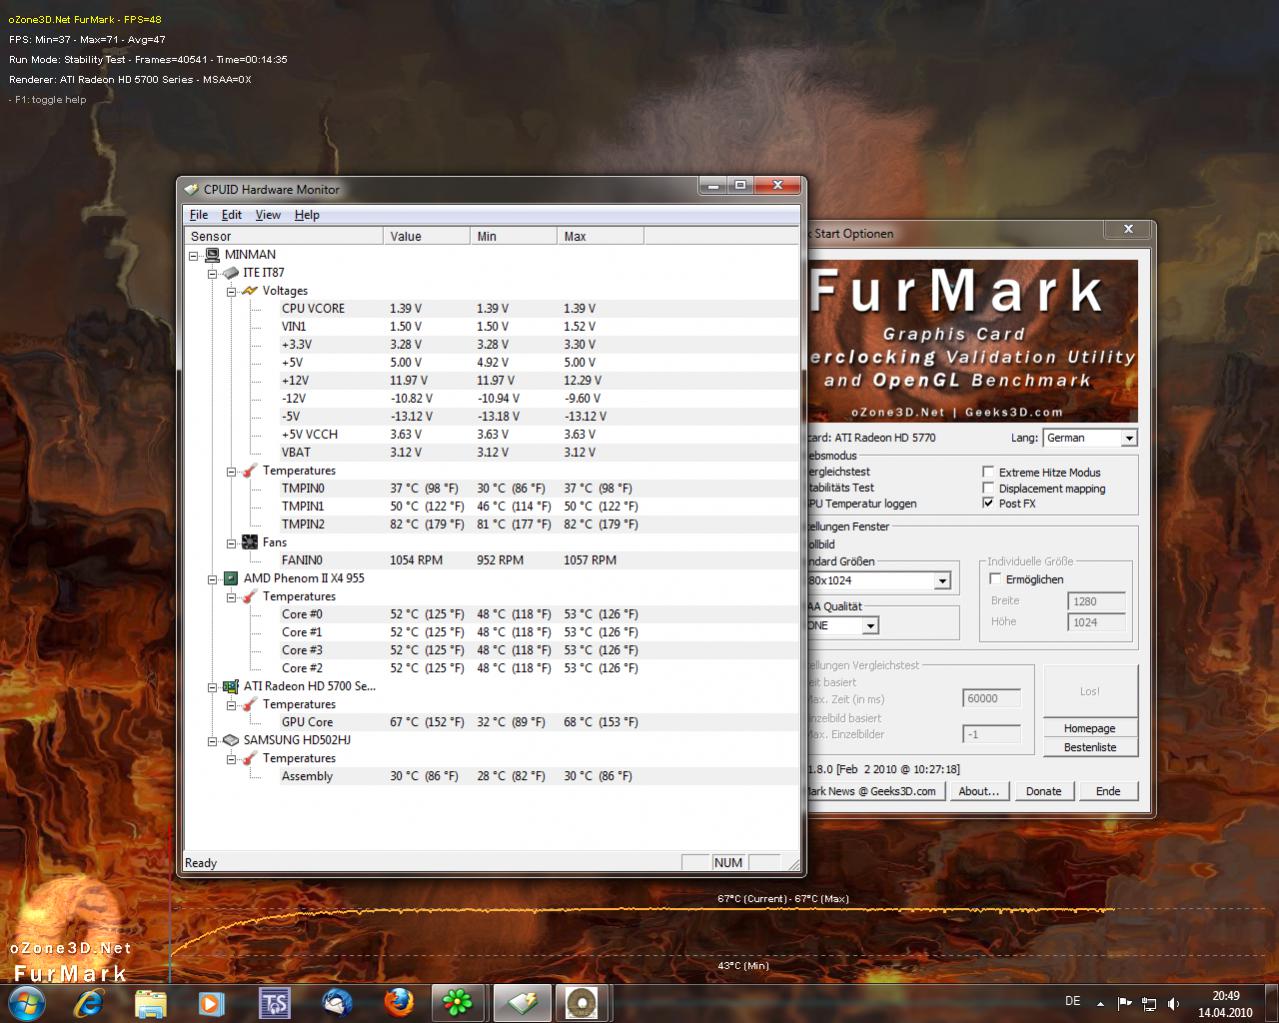
Task: Click the Fans icon in the tree
Action: pos(250,542)
